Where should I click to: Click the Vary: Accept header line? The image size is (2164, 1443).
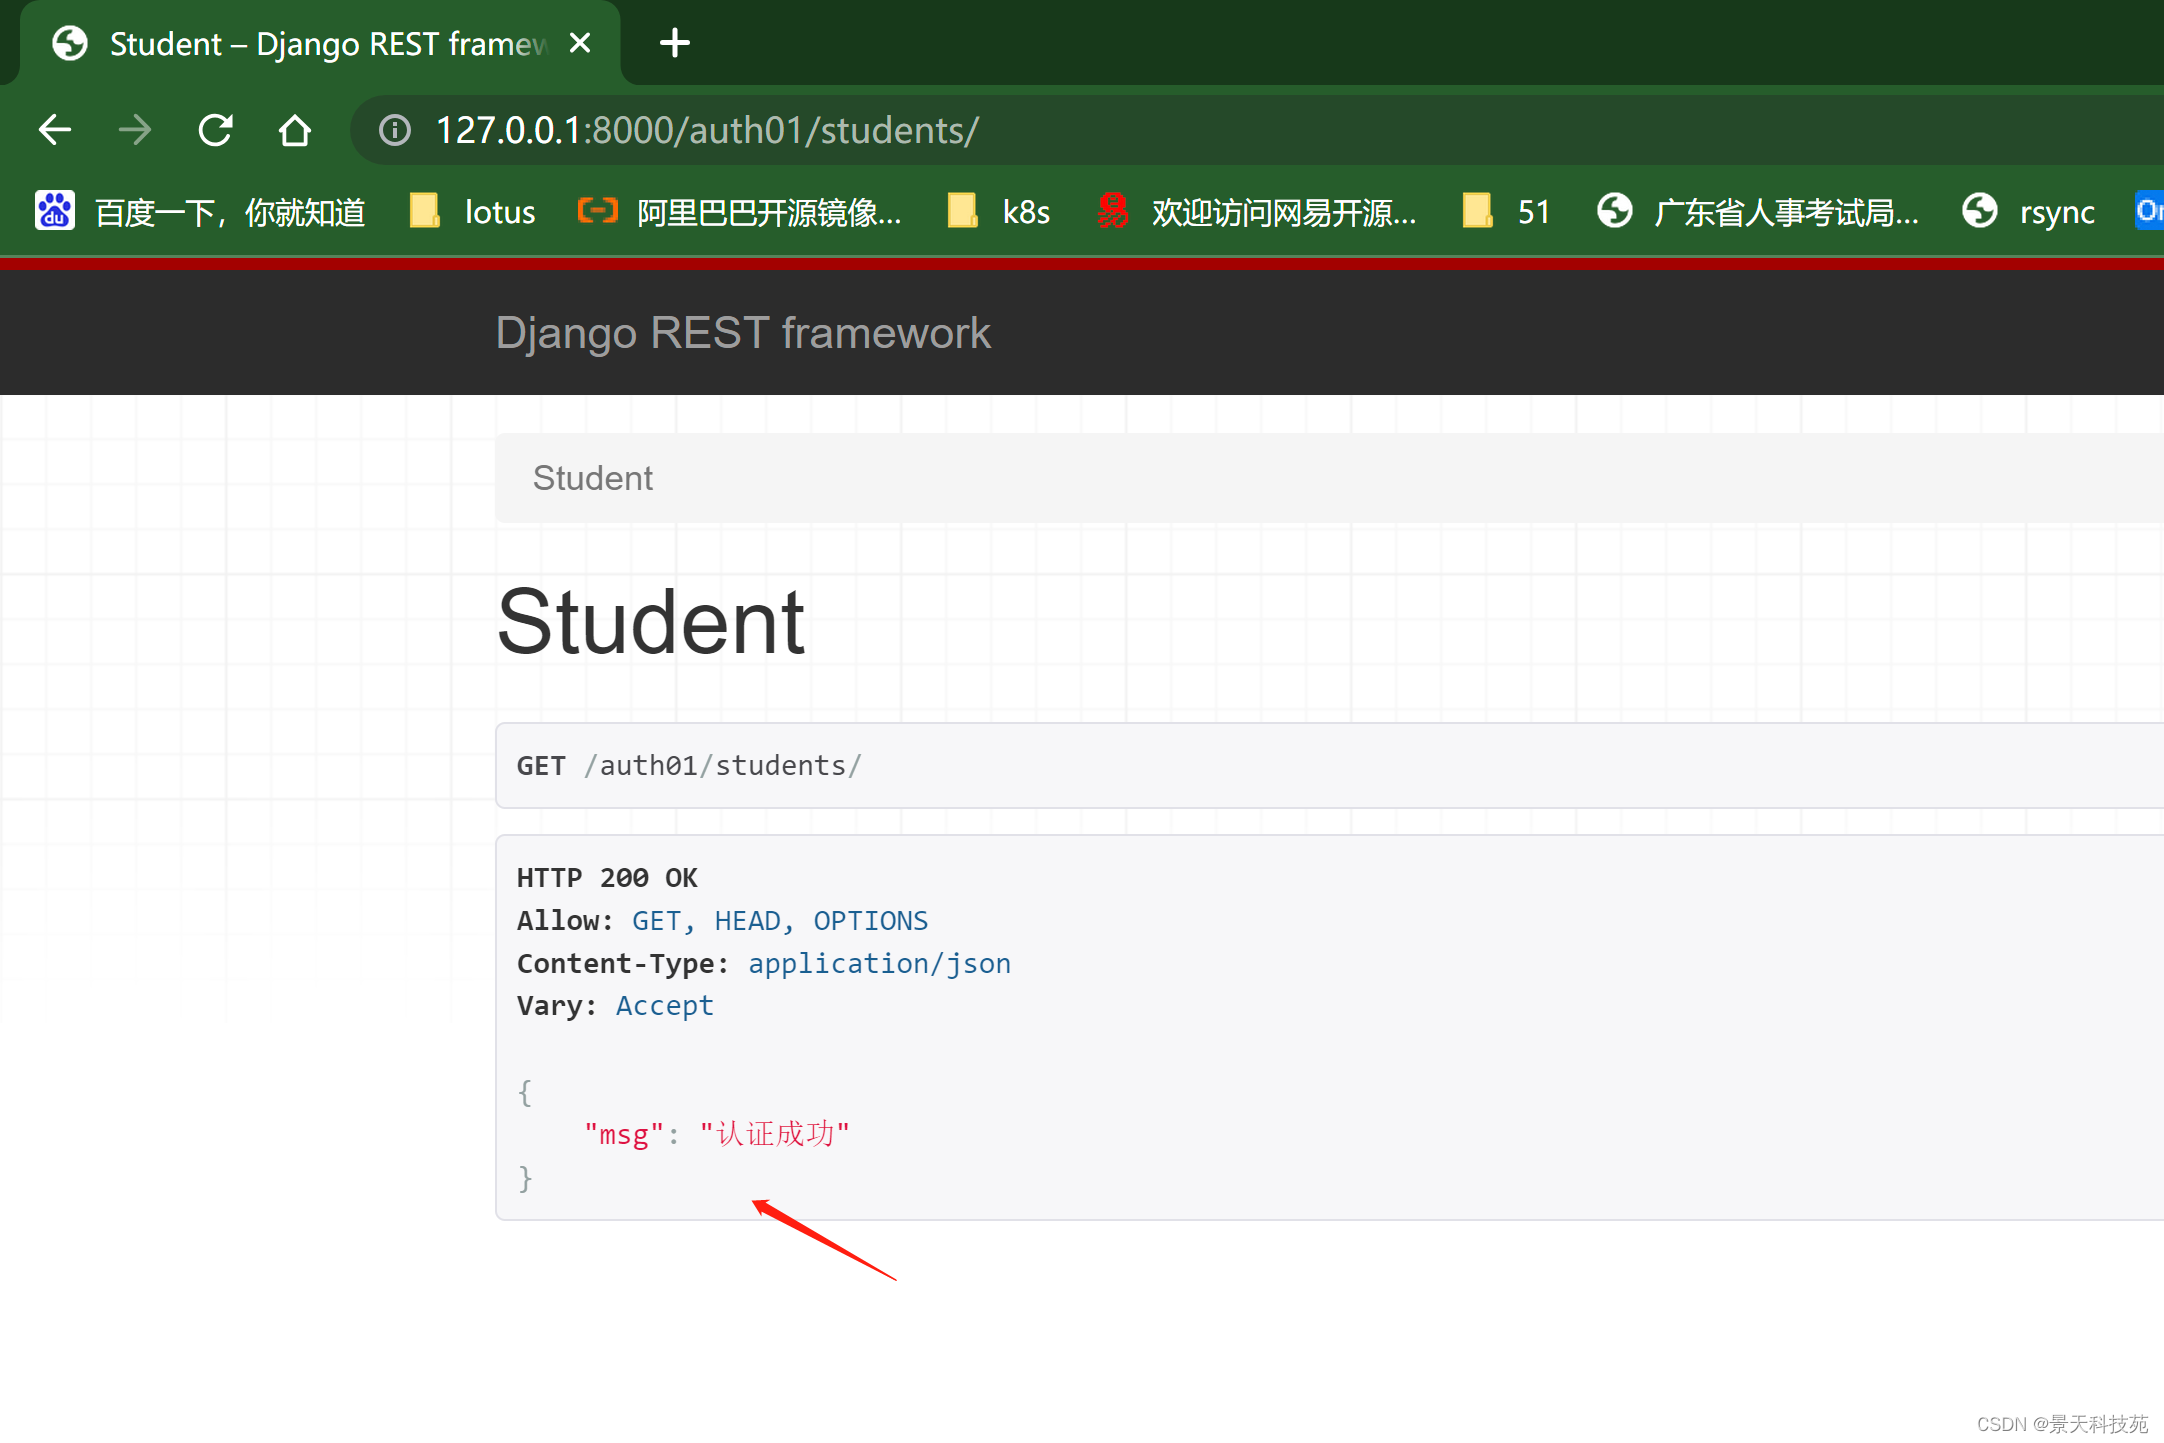pyautogui.click(x=615, y=1006)
